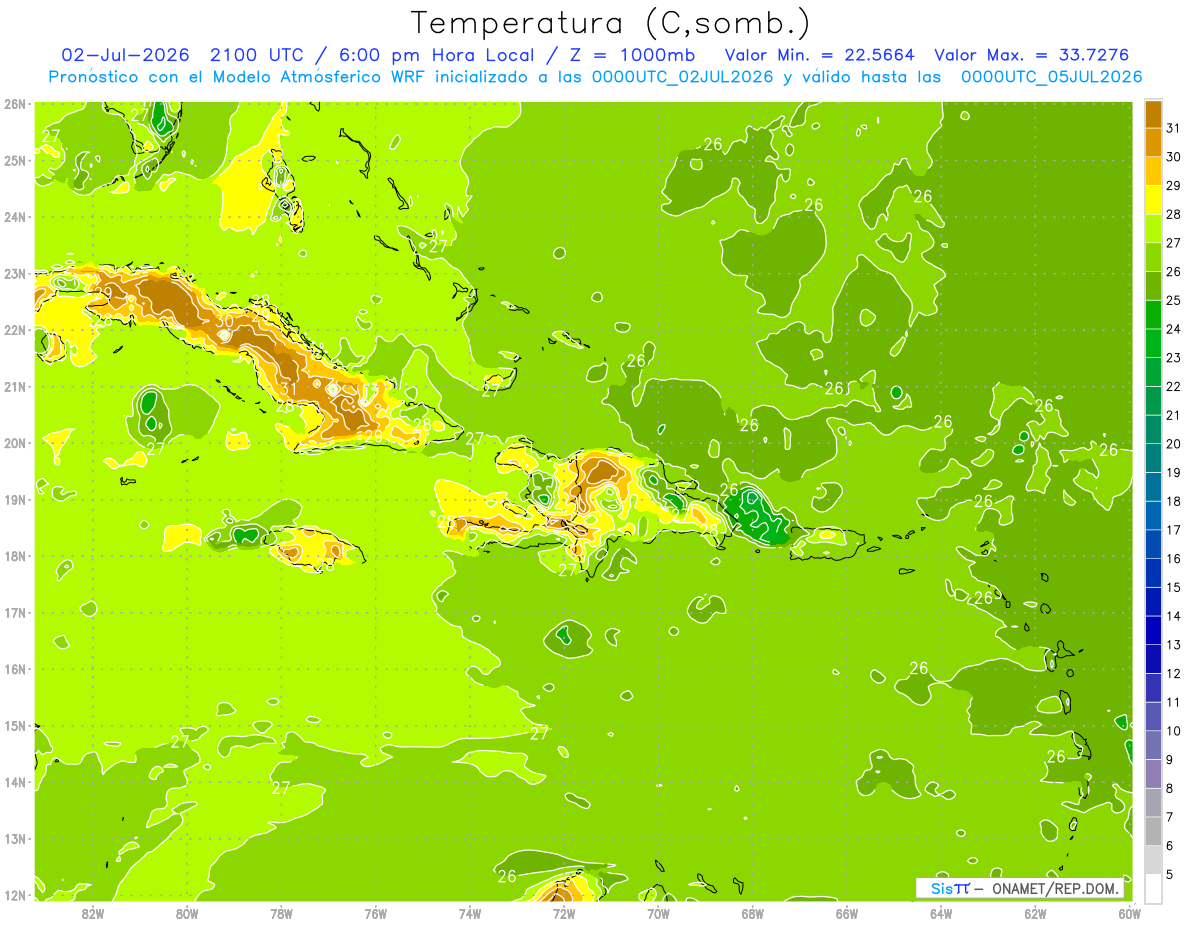Screen dimensions: 1200x927
Task: Click the "0000UTC_02JUL2026" initialization time
Action: pyautogui.click(x=683, y=77)
